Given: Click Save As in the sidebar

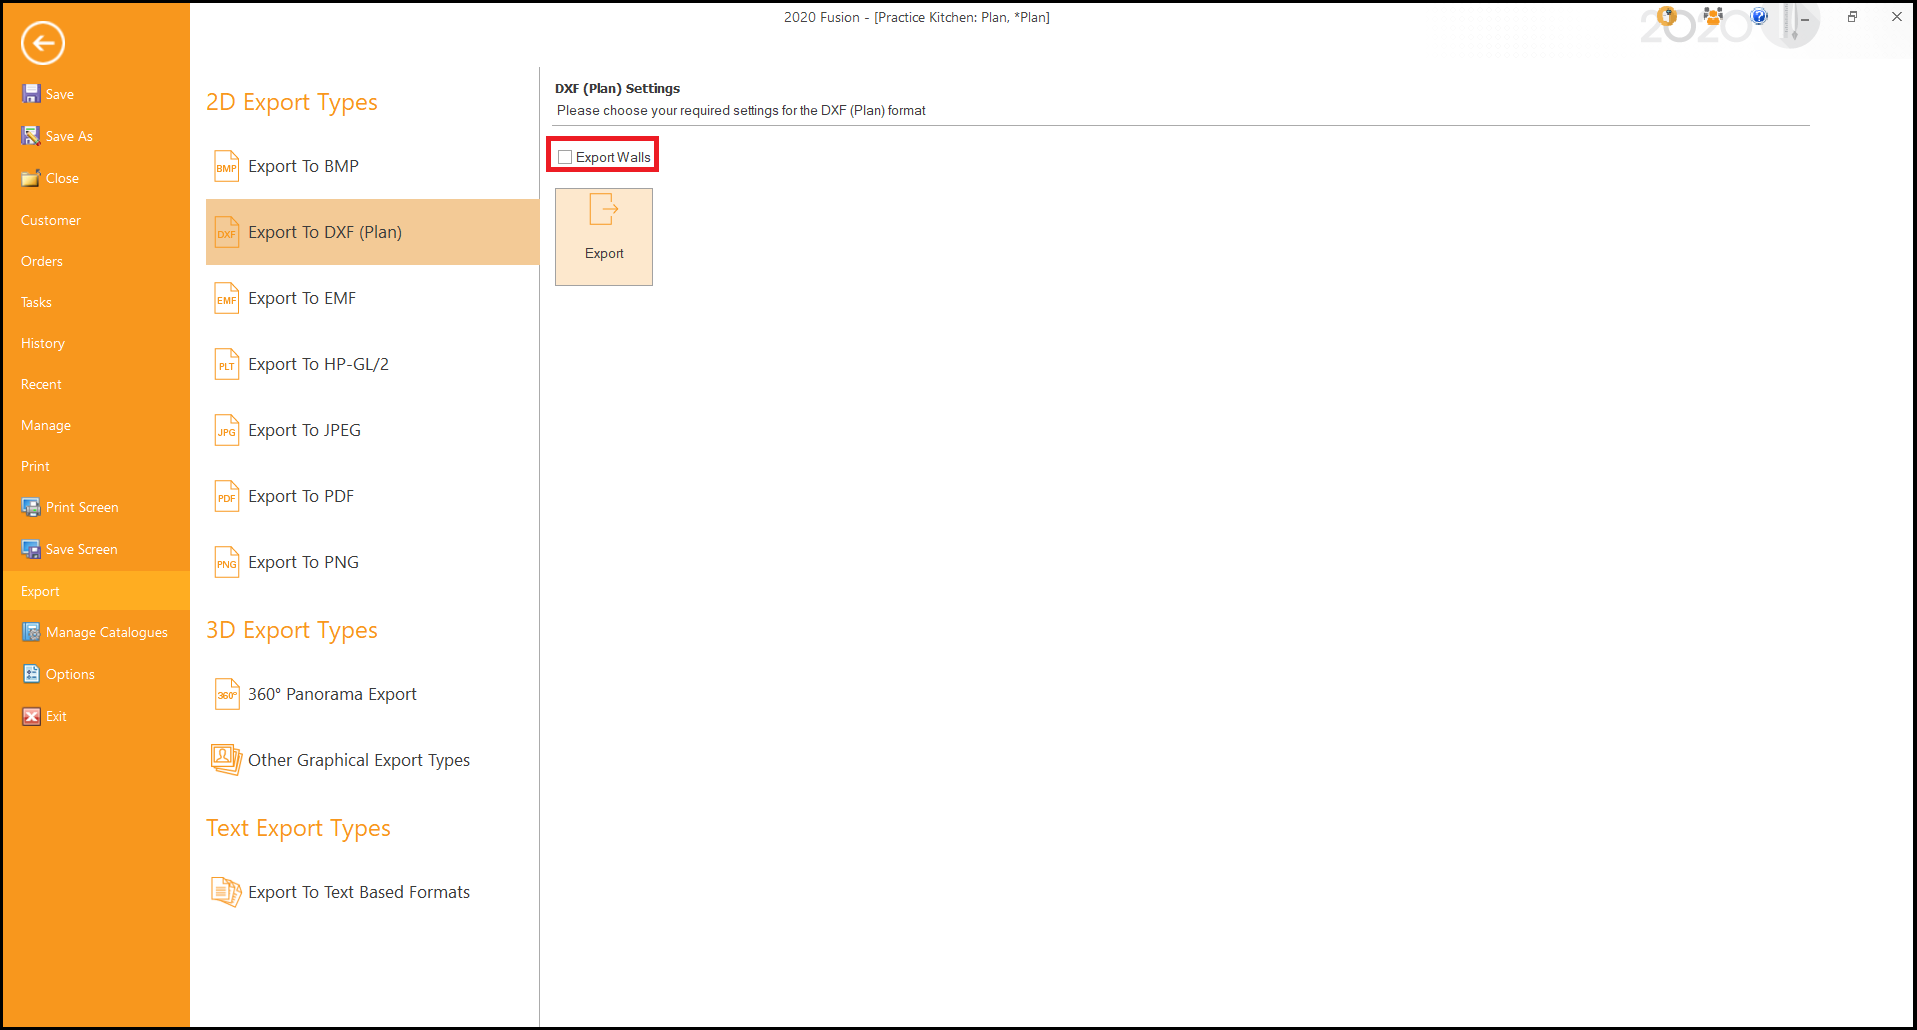Looking at the screenshot, I should click(x=69, y=136).
